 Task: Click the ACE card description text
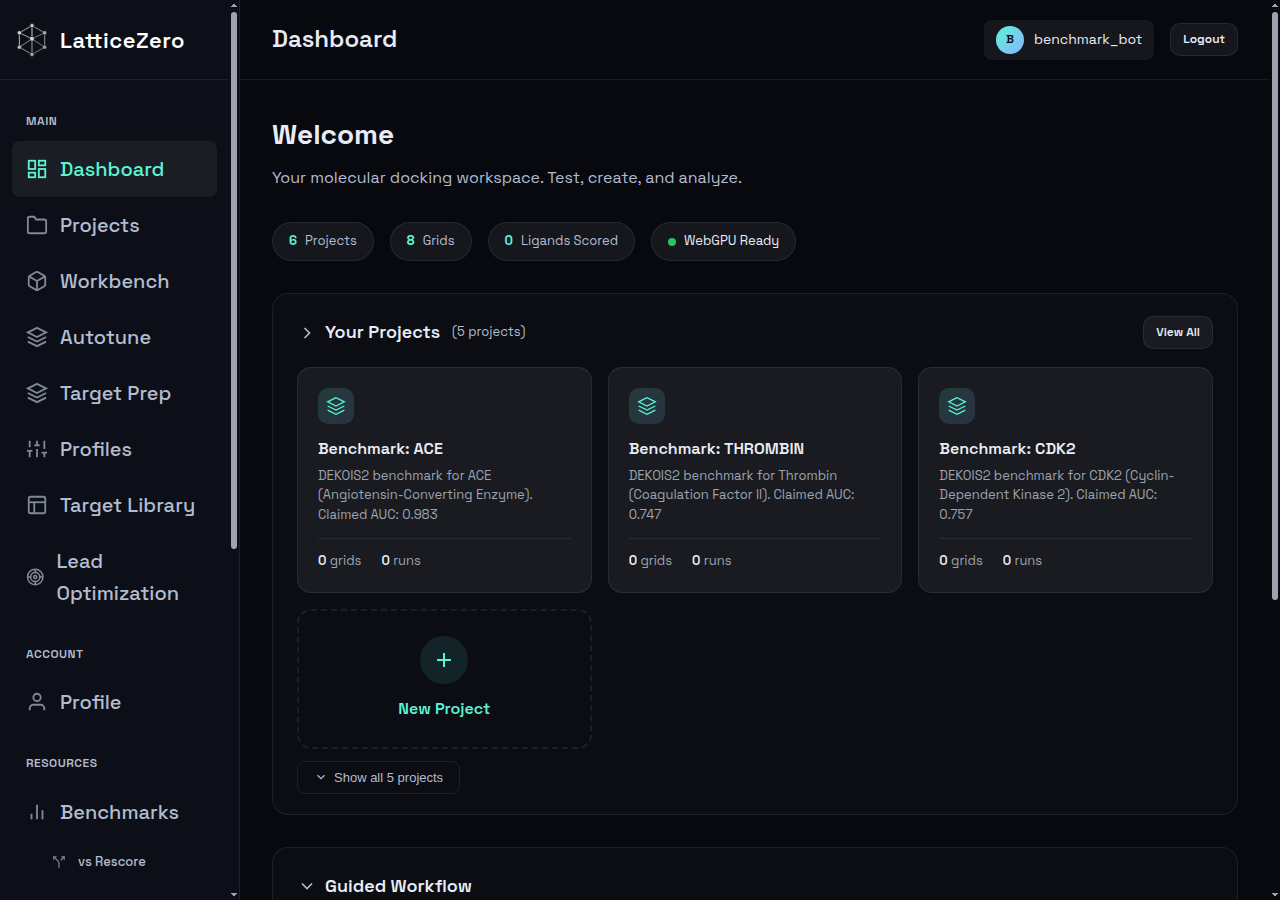point(426,495)
